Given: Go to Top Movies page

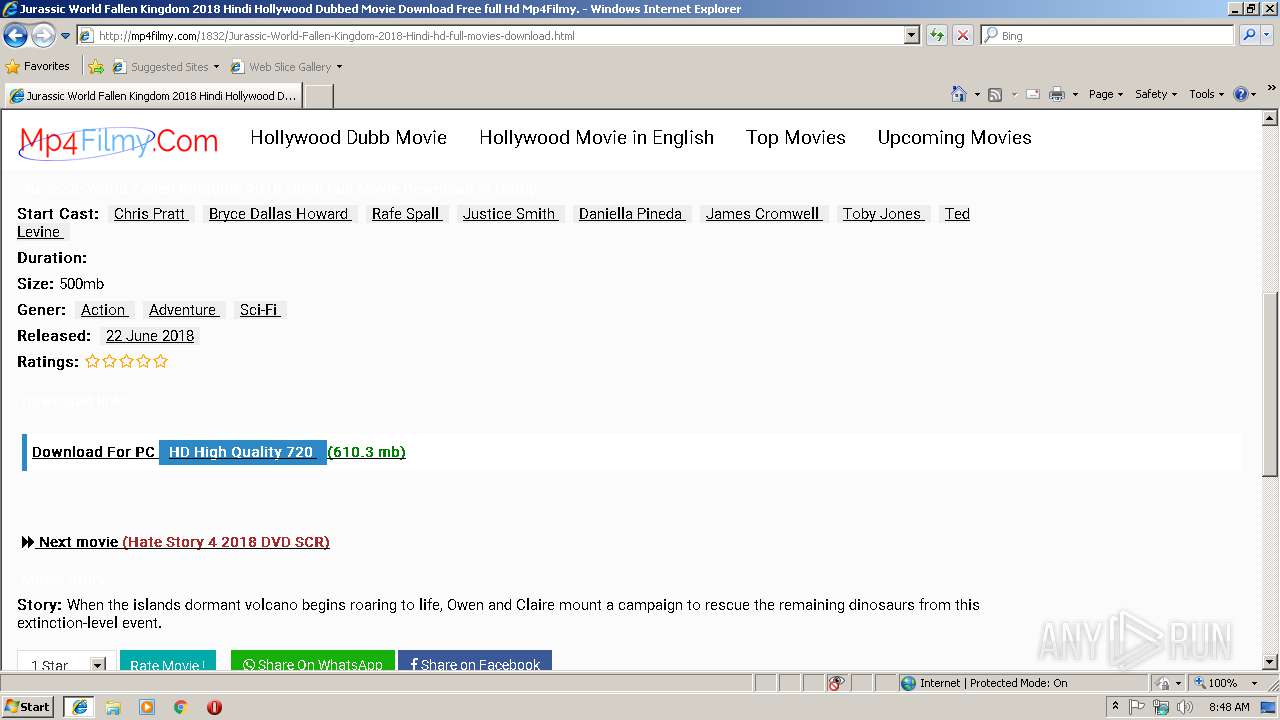Looking at the screenshot, I should [x=796, y=138].
